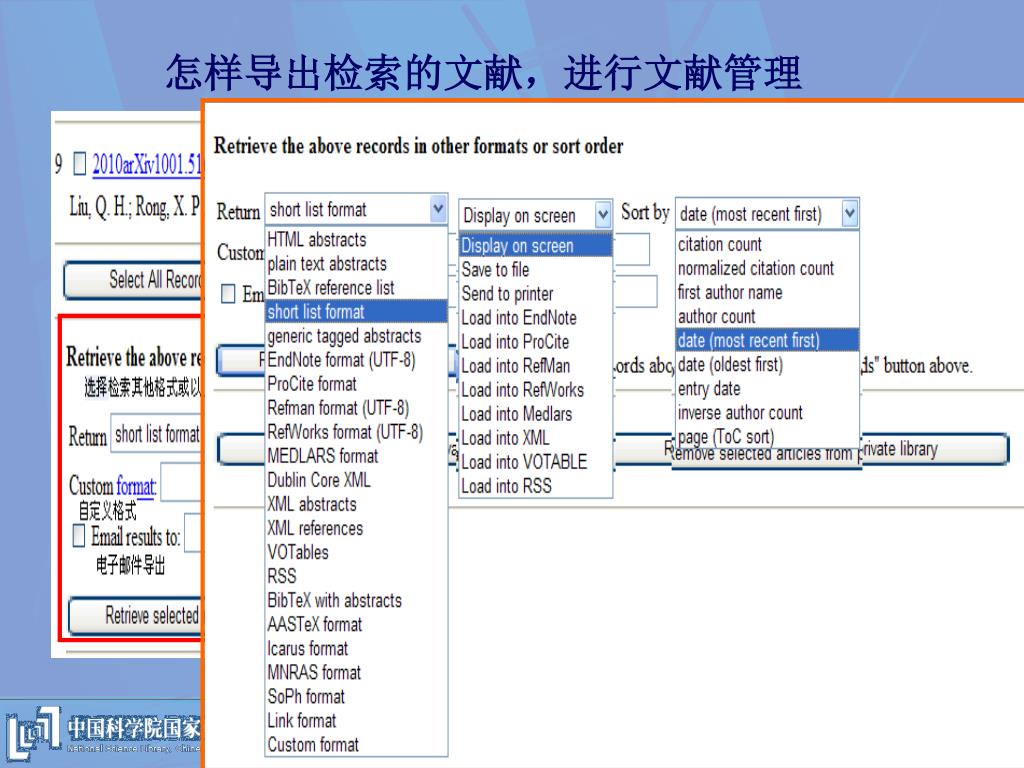Sort by entry date
Screen dimensions: 1024x768
pyautogui.click(x=767, y=389)
